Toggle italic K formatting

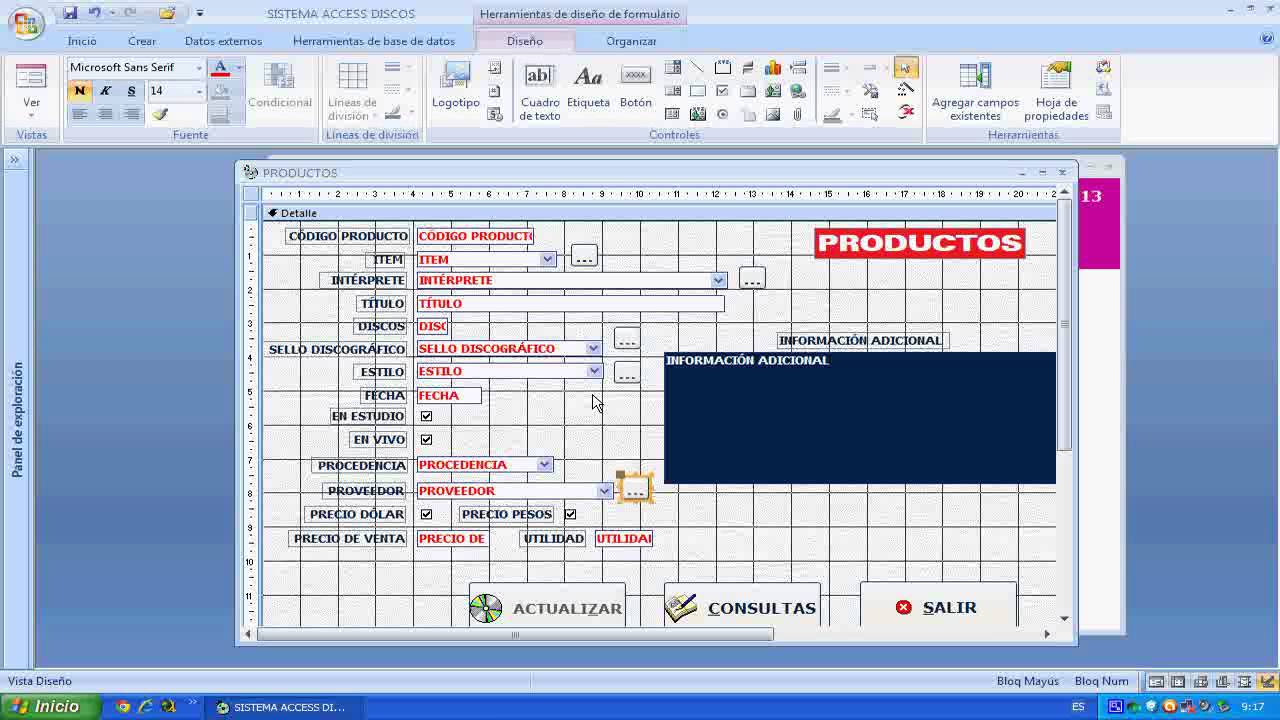(105, 91)
